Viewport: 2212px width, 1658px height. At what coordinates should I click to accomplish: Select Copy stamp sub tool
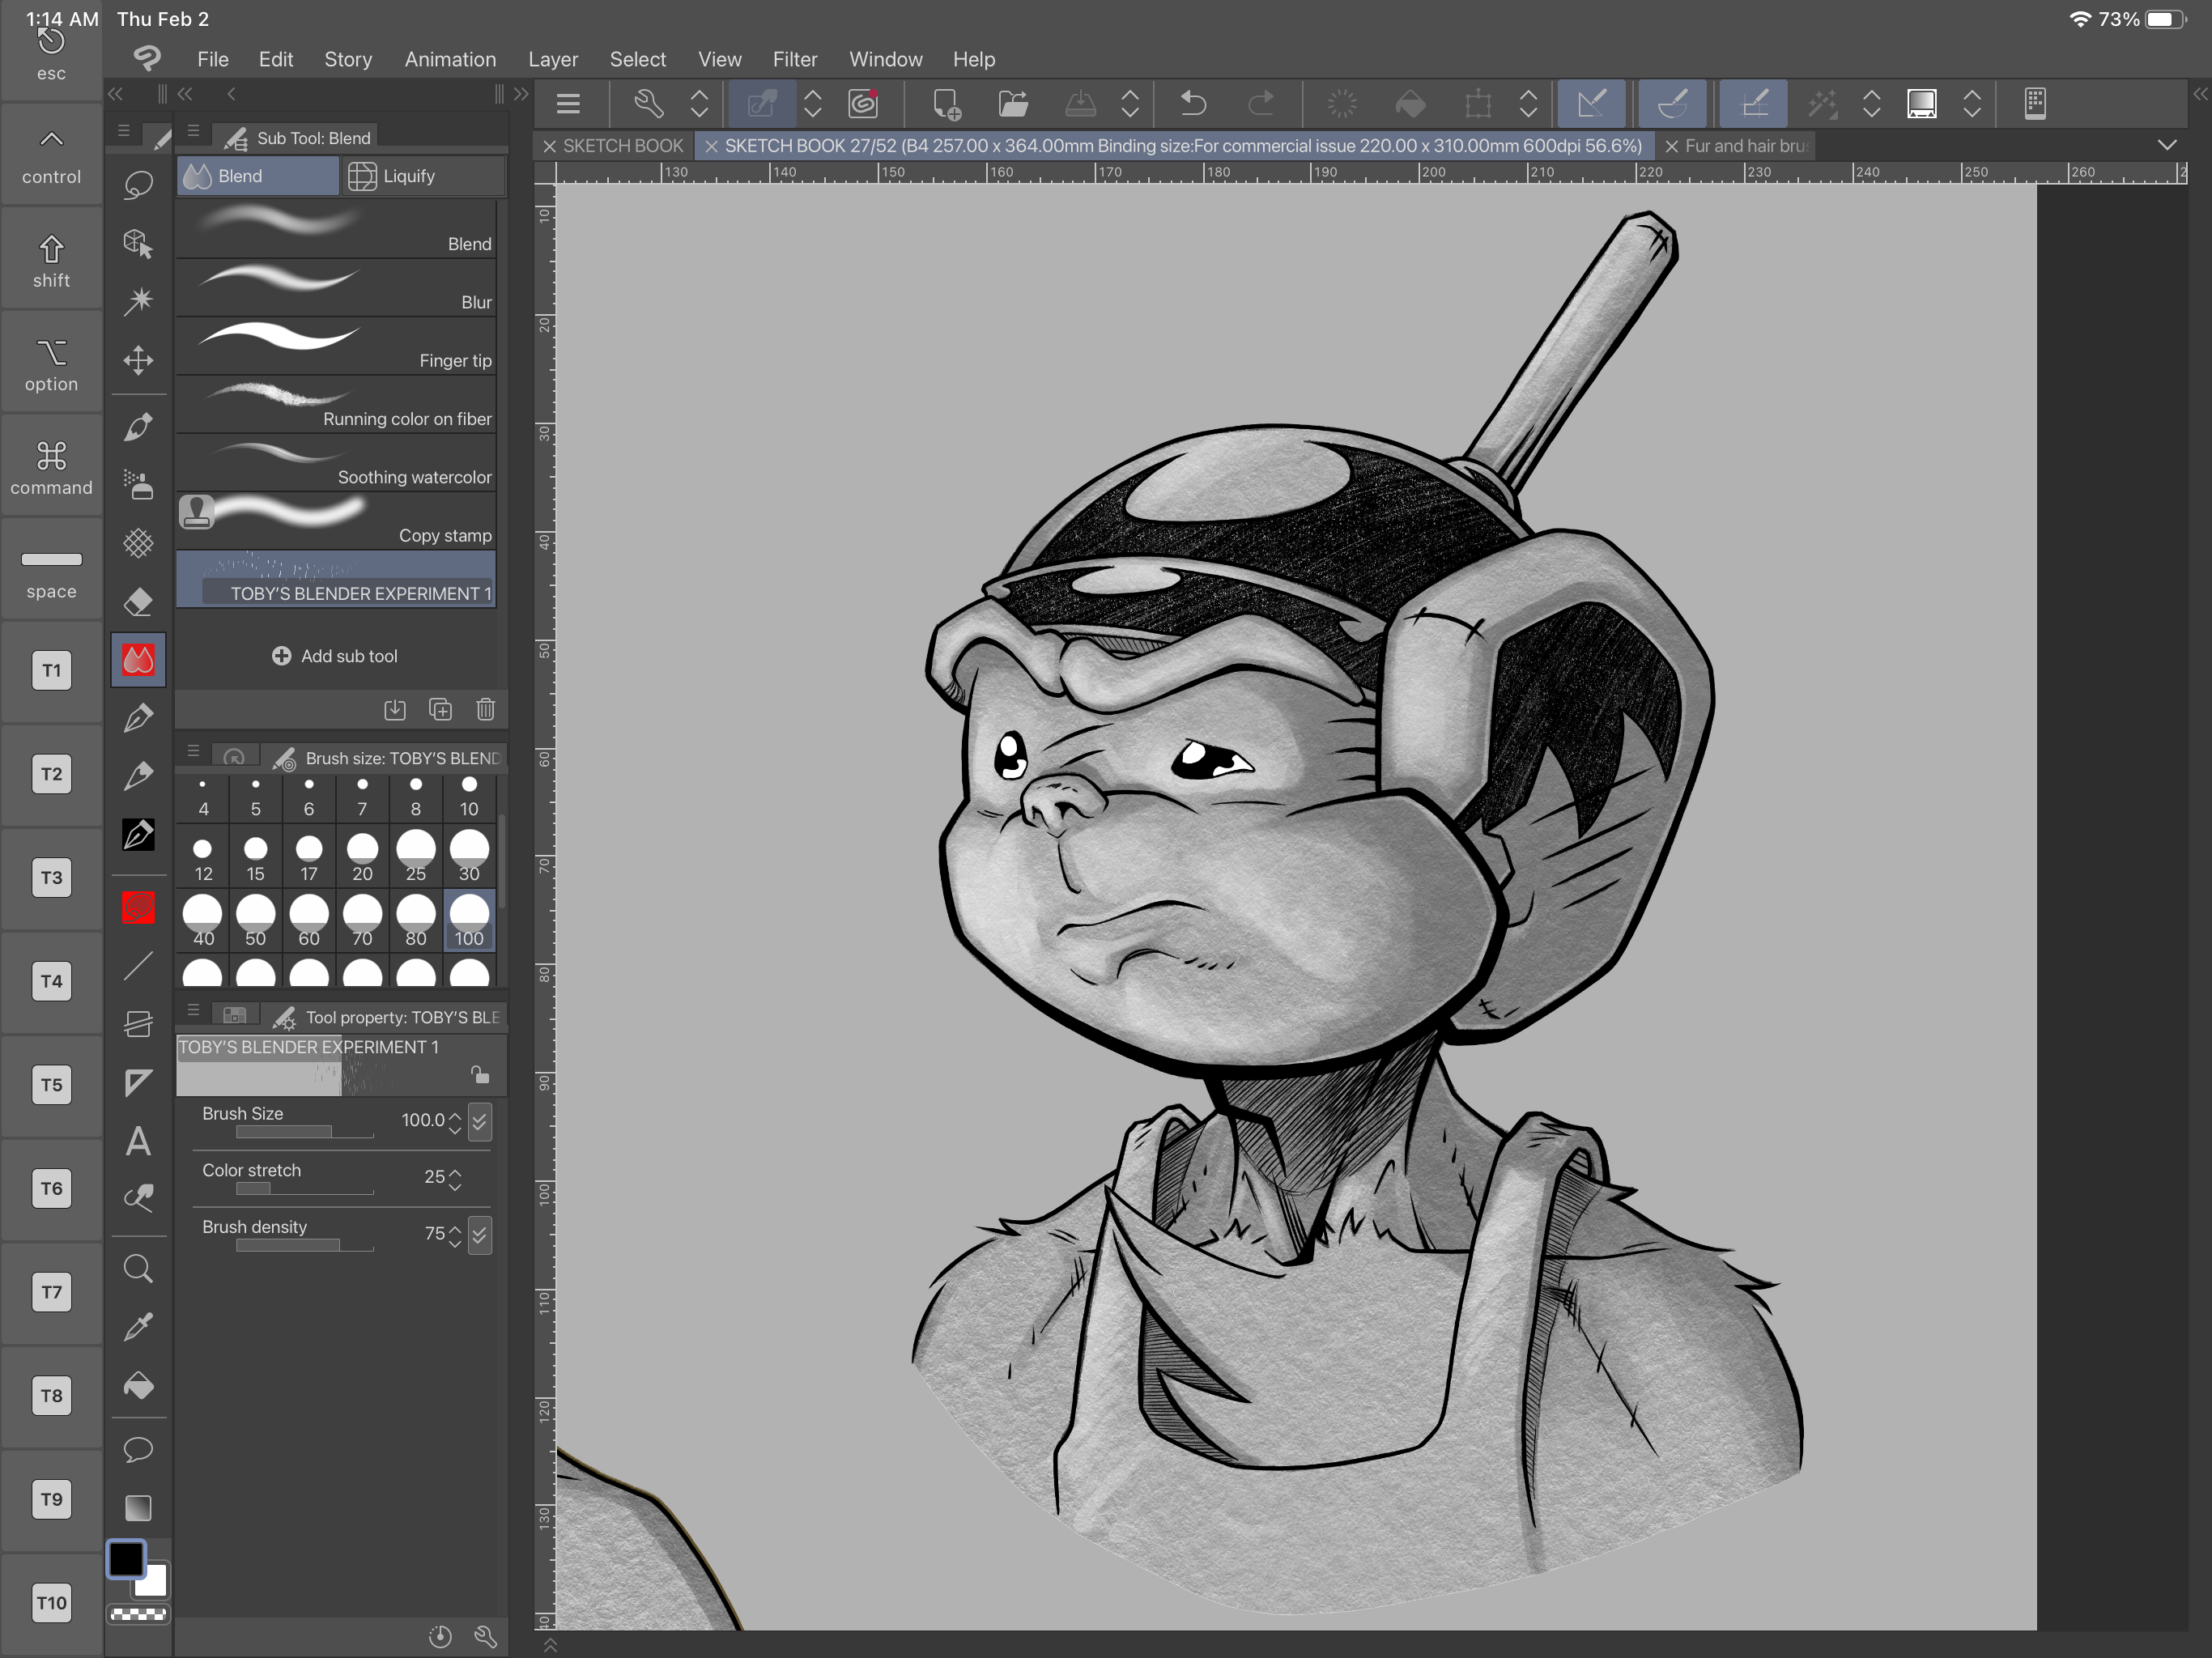tap(336, 521)
